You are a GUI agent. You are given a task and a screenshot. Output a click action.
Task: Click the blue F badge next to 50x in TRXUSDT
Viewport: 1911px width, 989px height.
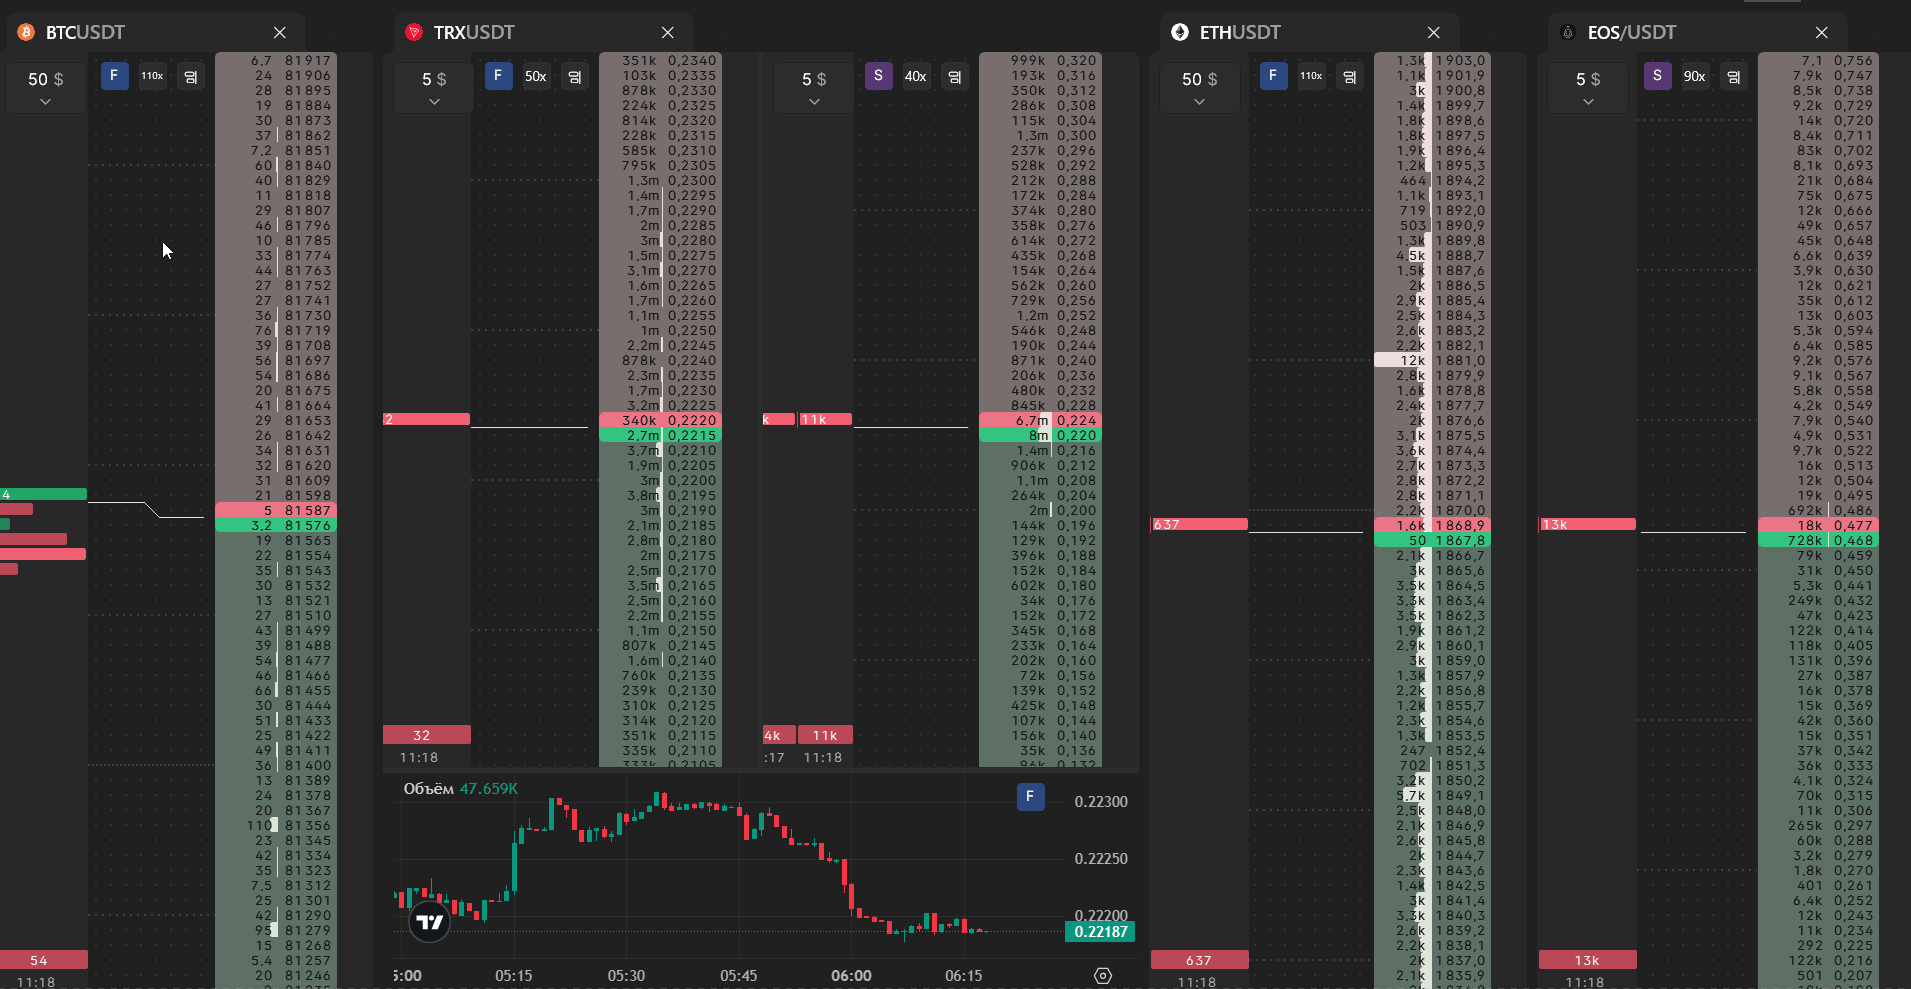(x=498, y=76)
